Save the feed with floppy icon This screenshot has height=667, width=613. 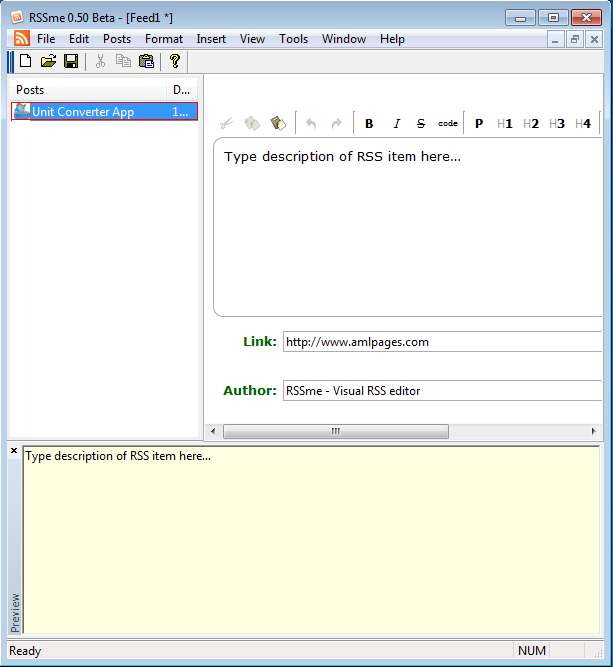pos(71,61)
